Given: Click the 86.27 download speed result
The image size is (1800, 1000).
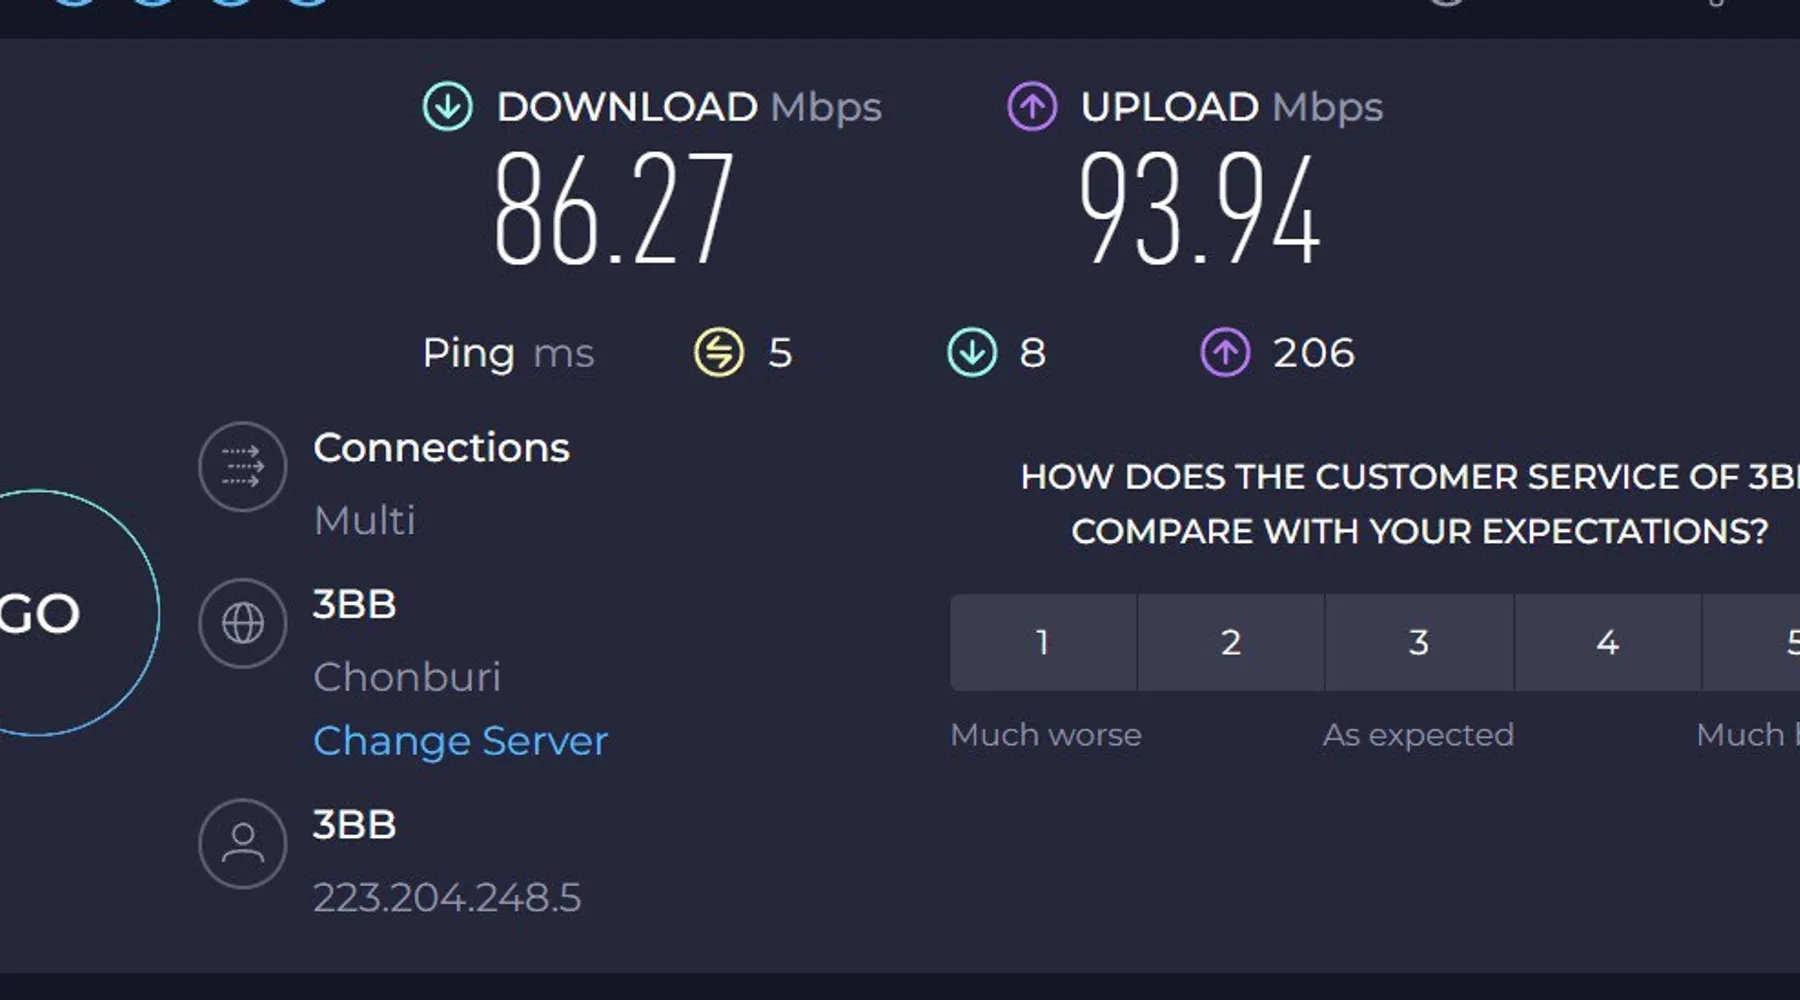Looking at the screenshot, I should (614, 208).
